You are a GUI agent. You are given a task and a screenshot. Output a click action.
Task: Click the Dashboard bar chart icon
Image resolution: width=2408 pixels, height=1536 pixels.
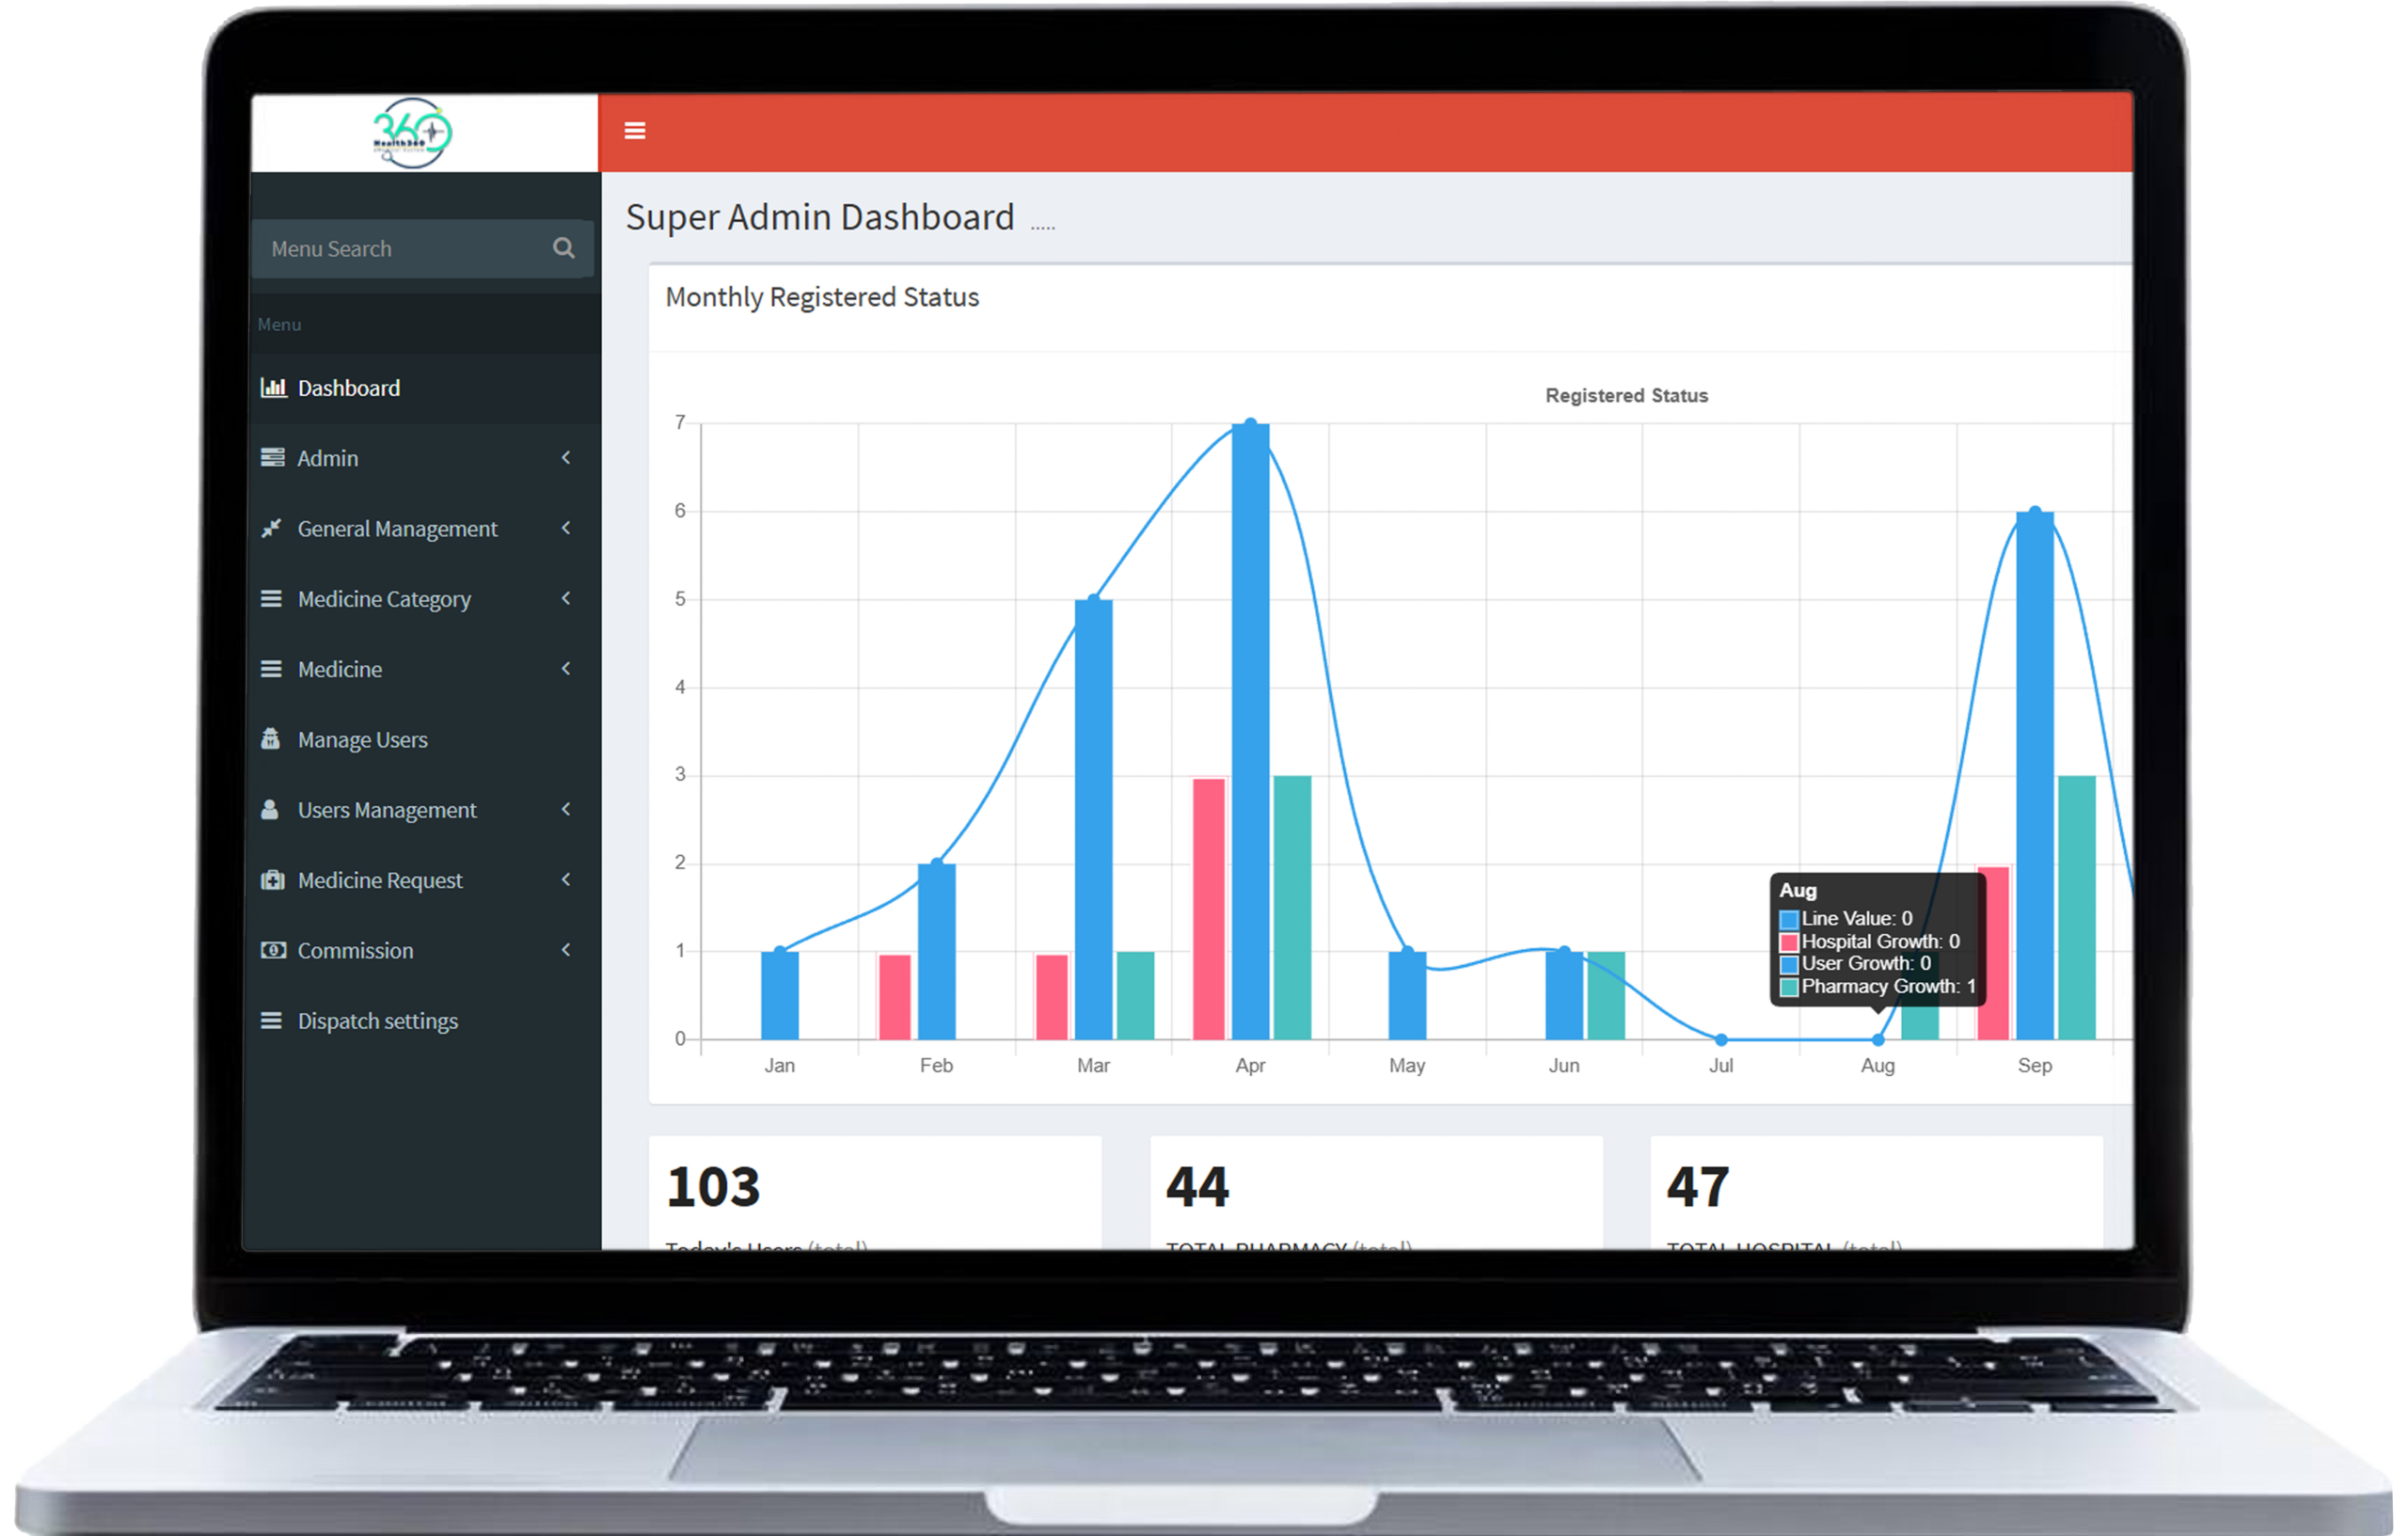[x=273, y=388]
